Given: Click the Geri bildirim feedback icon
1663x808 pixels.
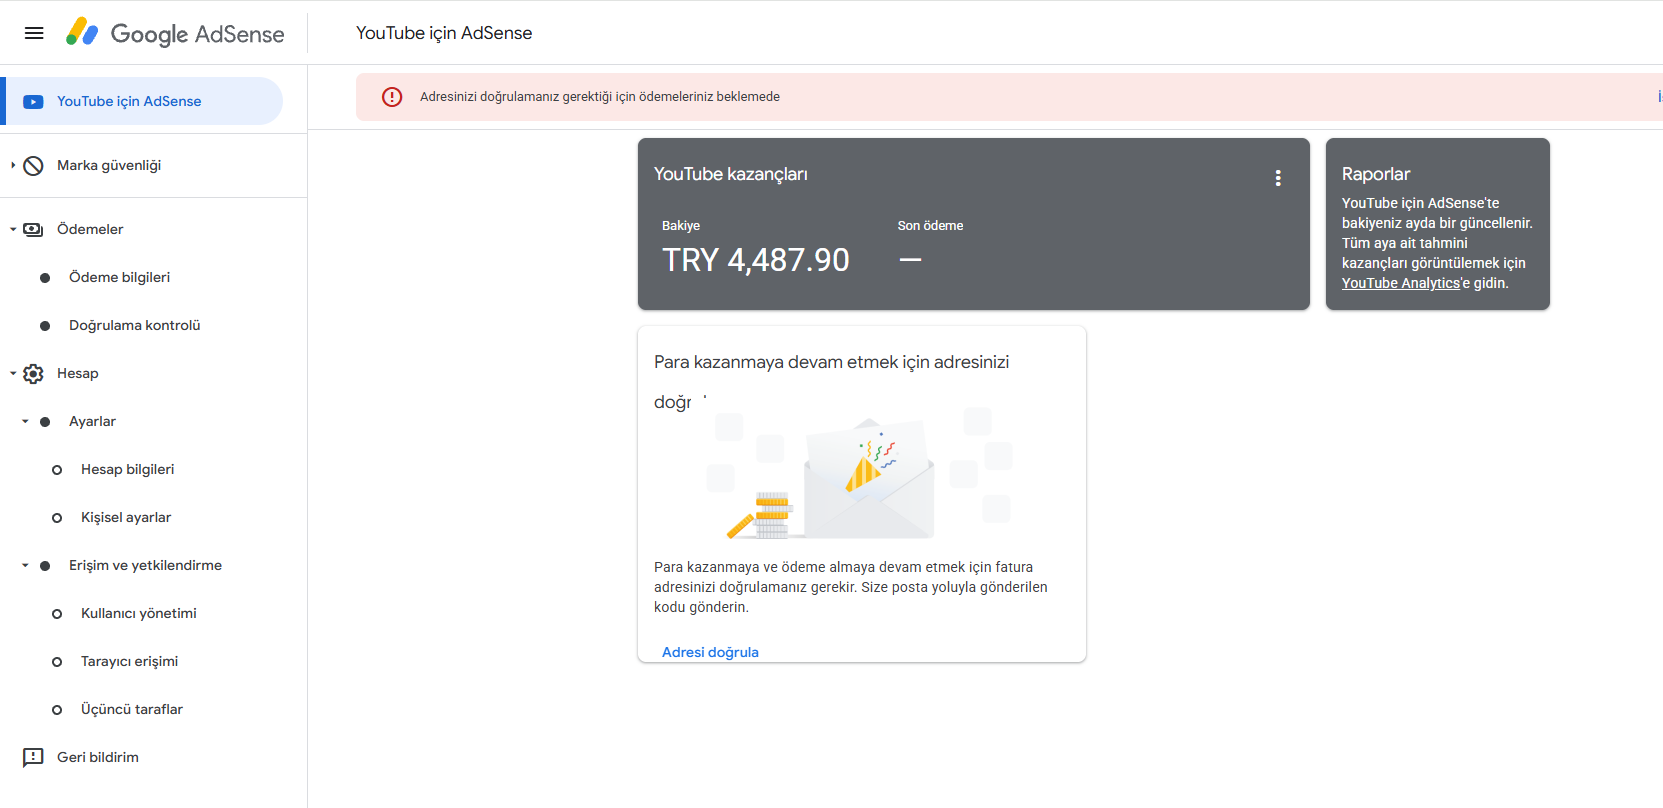Looking at the screenshot, I should pos(33,757).
